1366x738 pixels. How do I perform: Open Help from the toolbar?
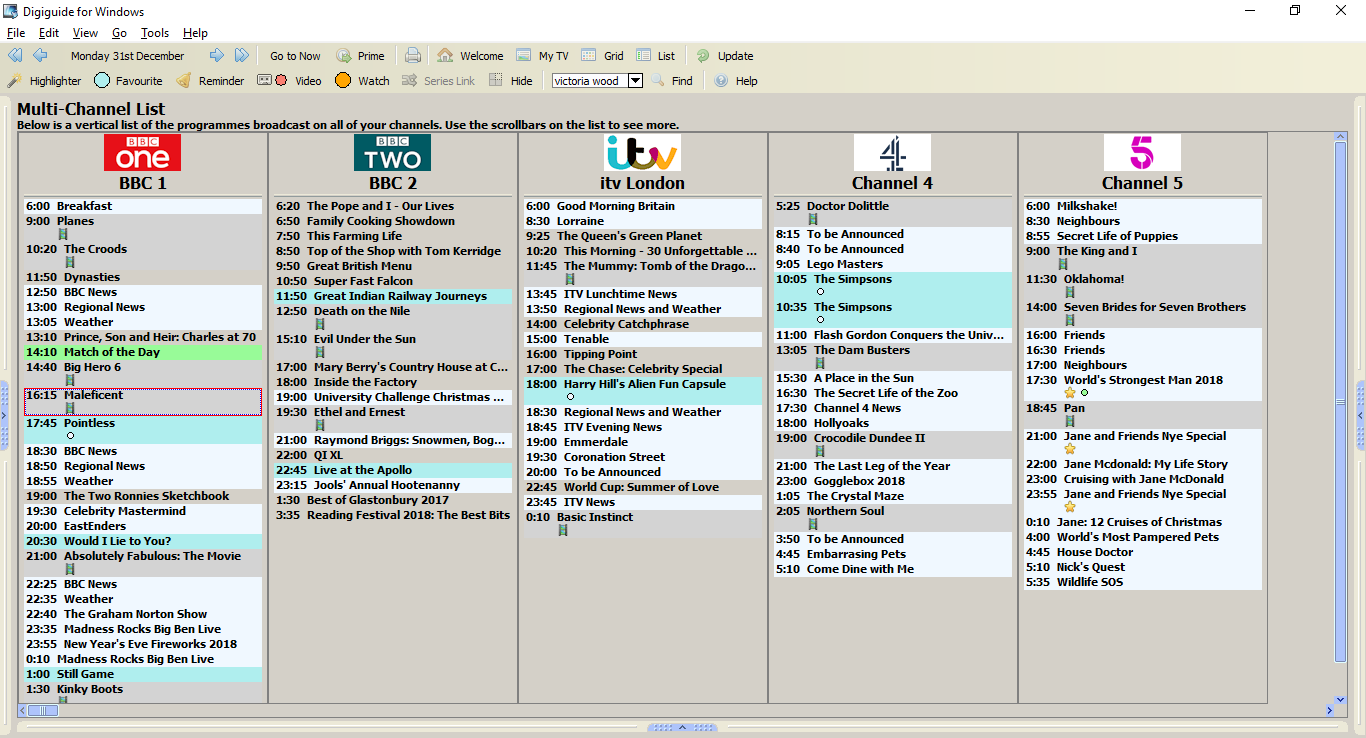pyautogui.click(x=736, y=81)
